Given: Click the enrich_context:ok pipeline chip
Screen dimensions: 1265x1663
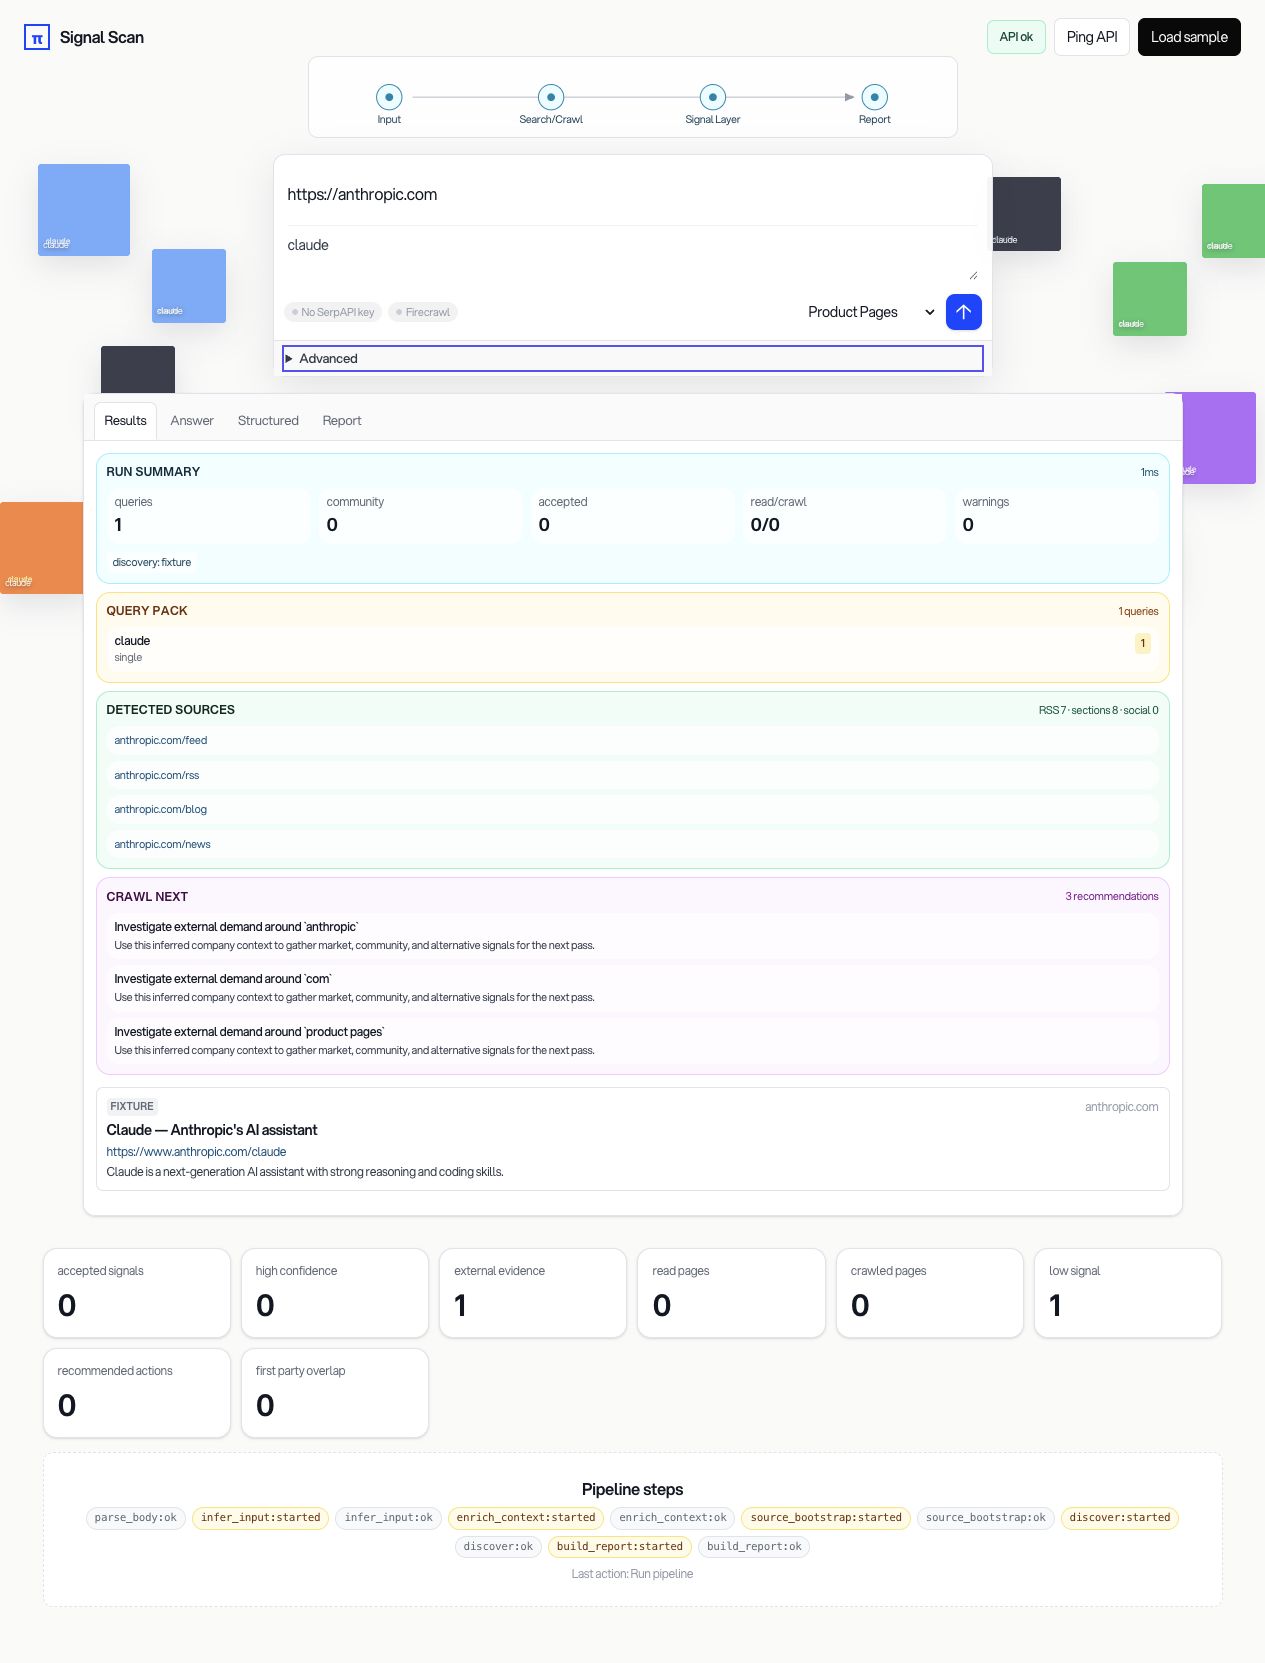Looking at the screenshot, I should click(x=673, y=1518).
